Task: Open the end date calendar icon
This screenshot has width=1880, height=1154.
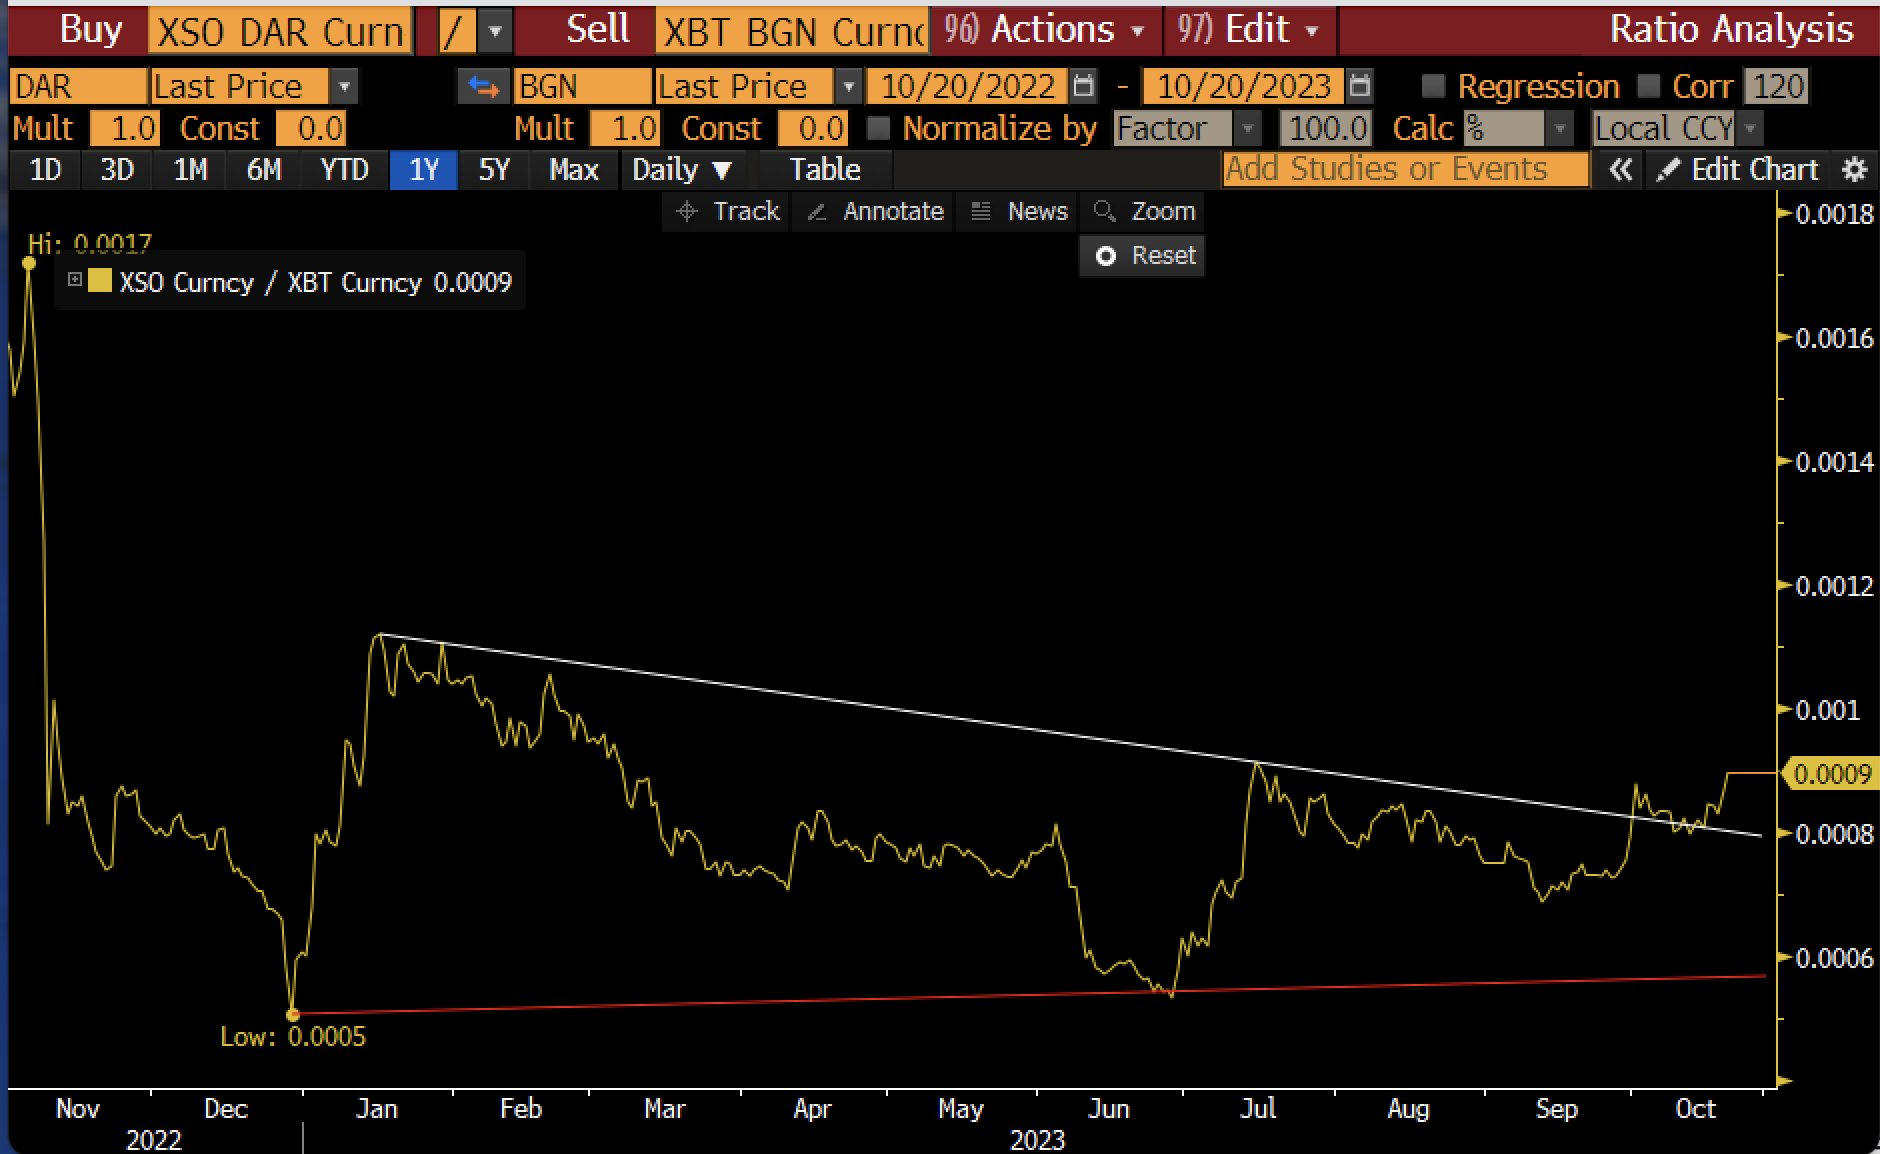Action: pos(1359,86)
